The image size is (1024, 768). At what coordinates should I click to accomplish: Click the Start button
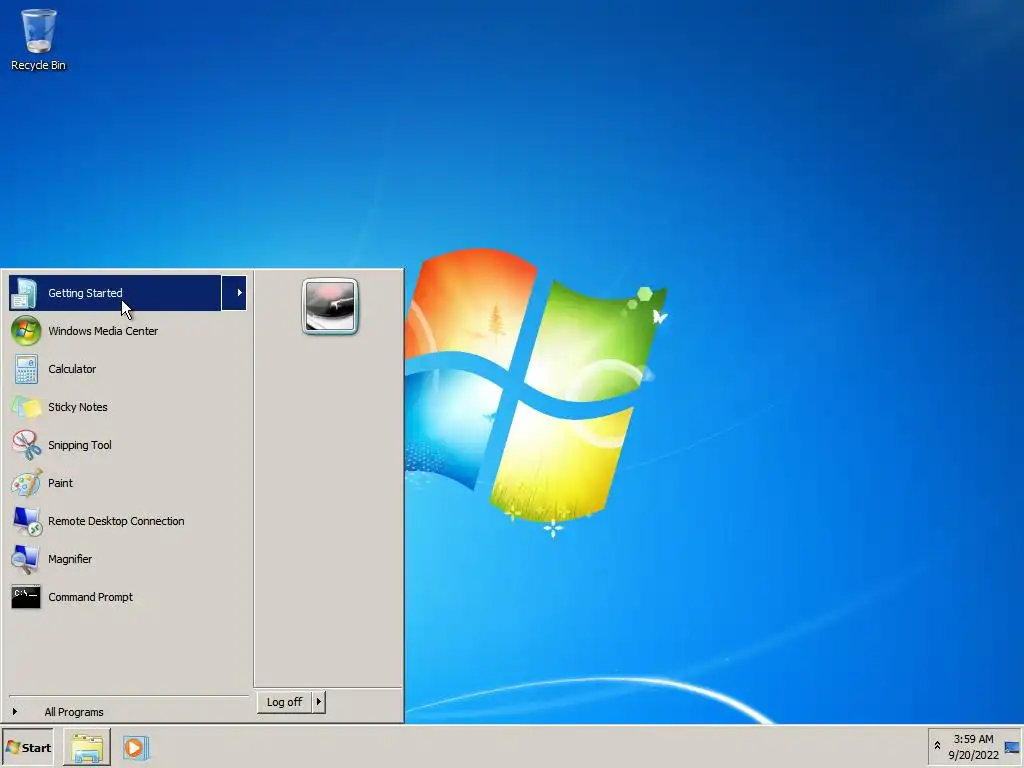coord(28,748)
